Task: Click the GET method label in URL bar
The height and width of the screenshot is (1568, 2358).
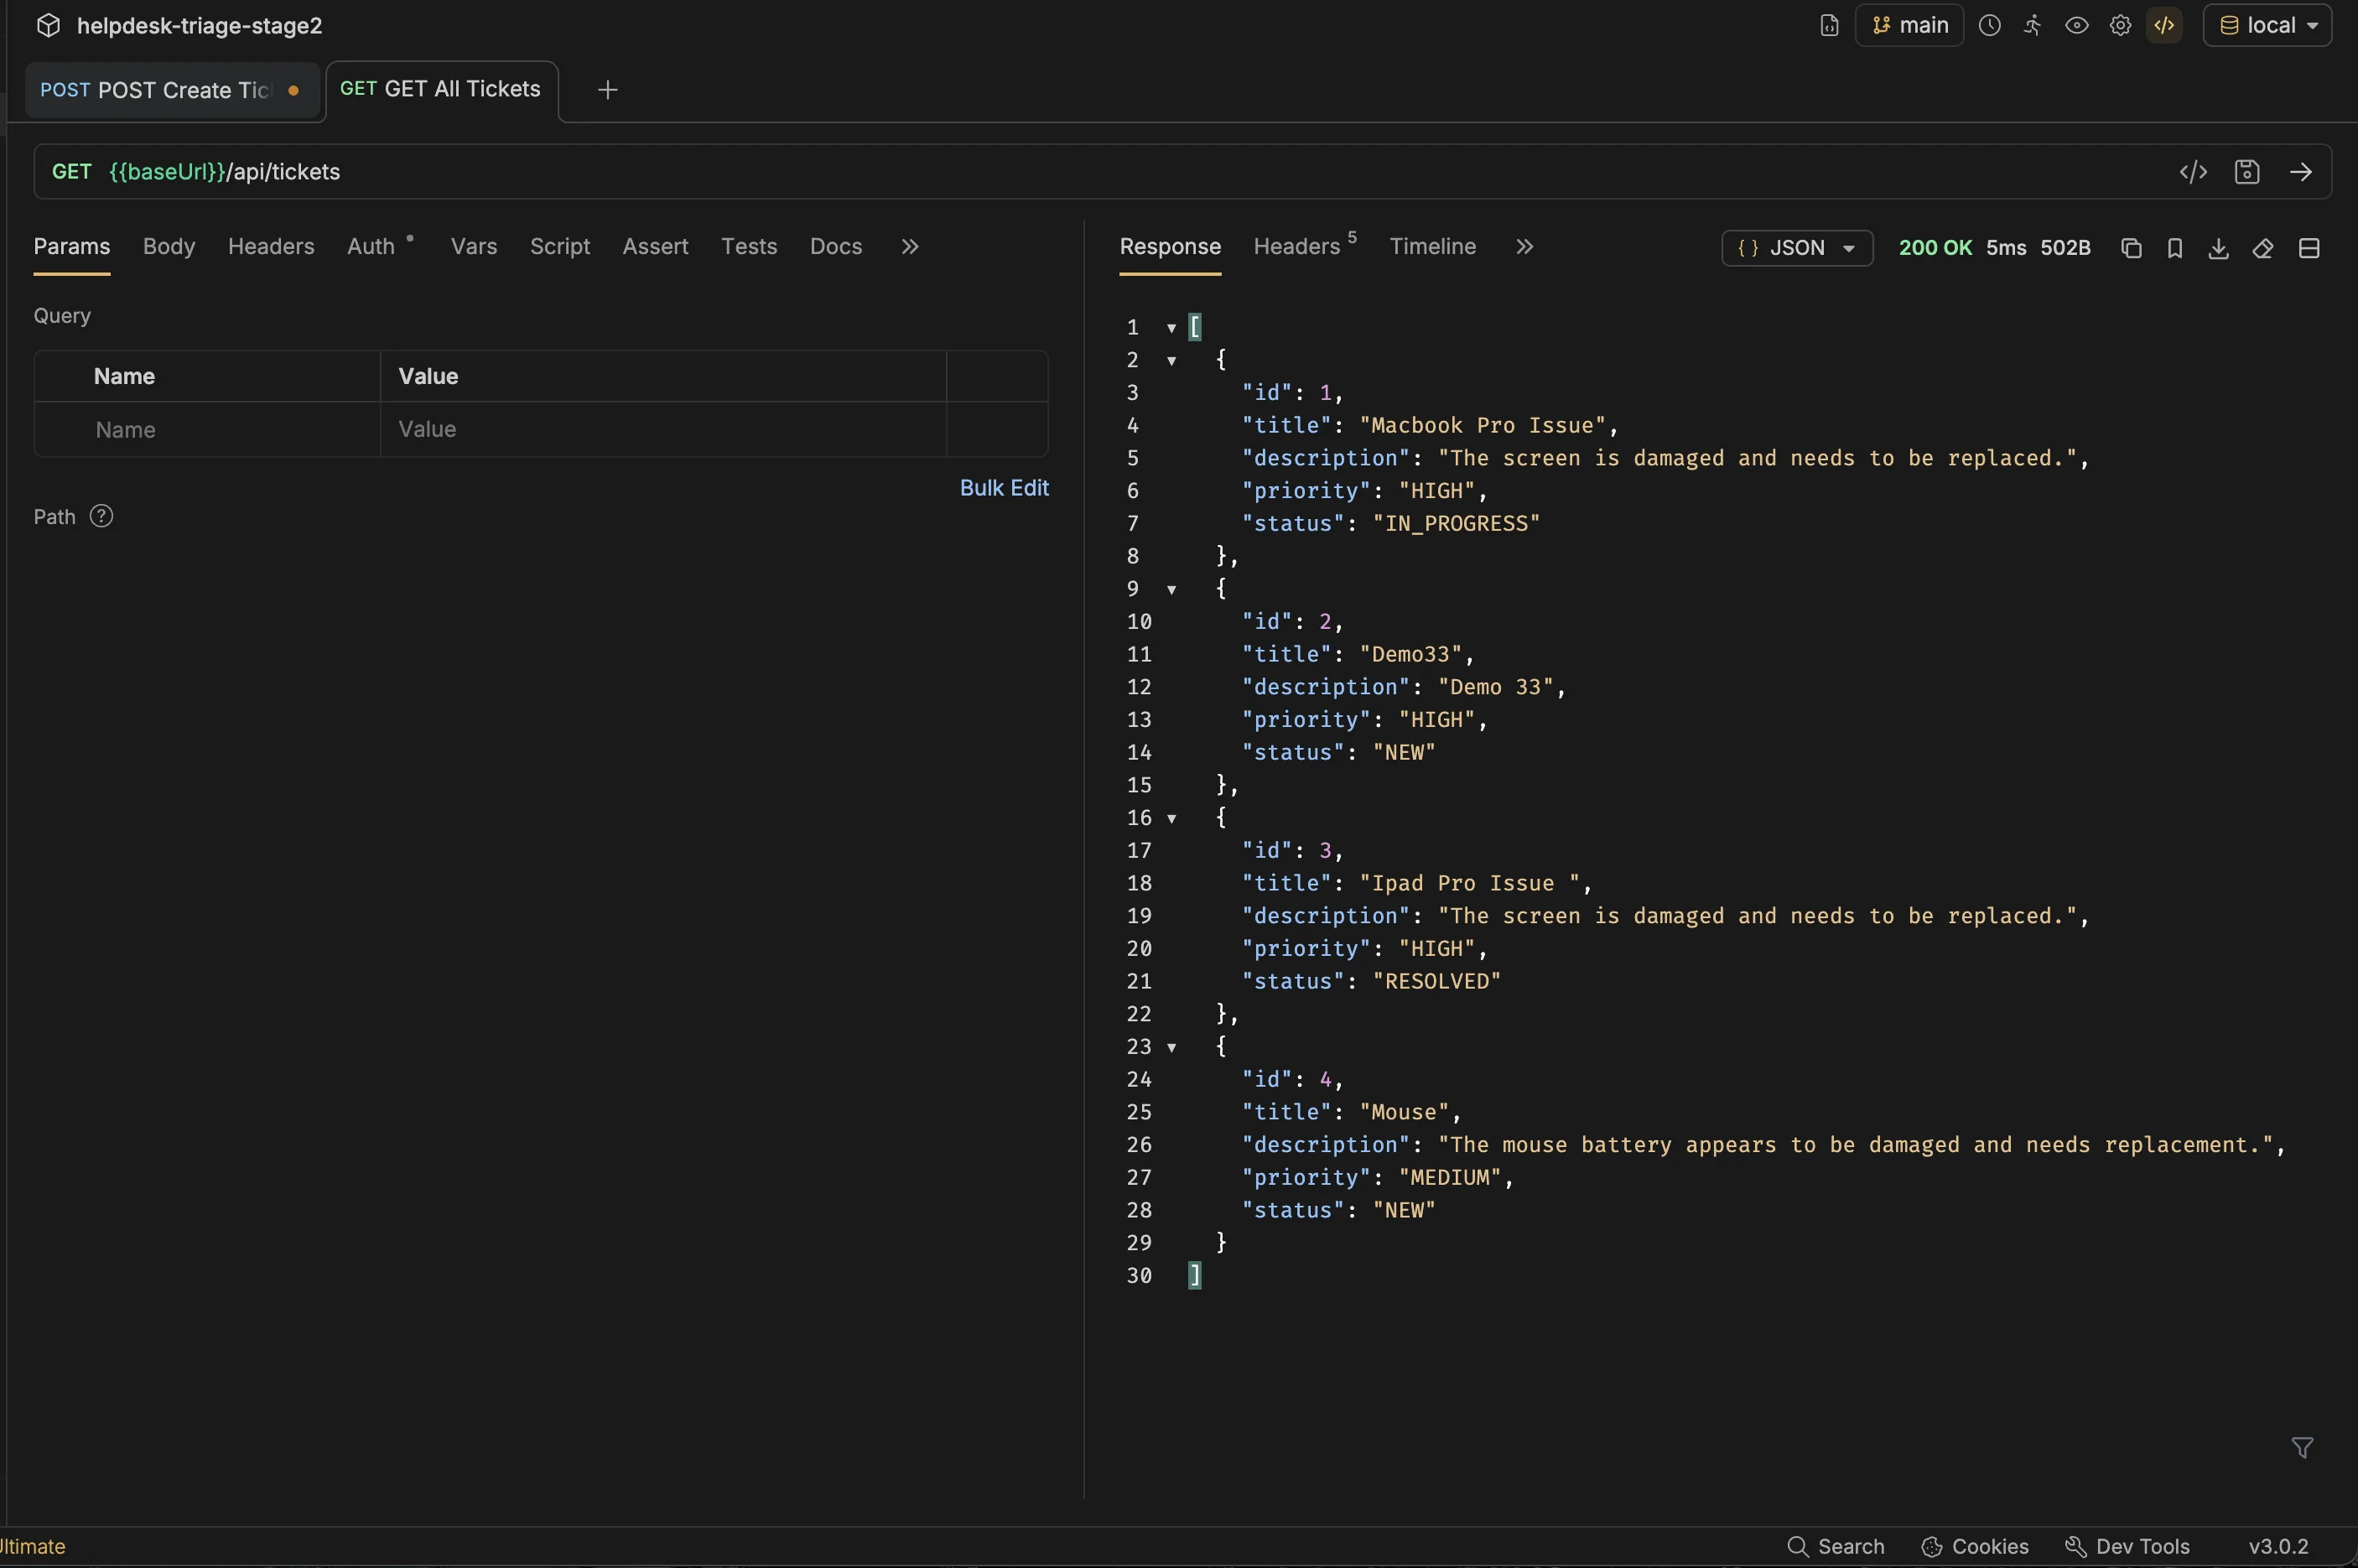Action: click(72, 172)
